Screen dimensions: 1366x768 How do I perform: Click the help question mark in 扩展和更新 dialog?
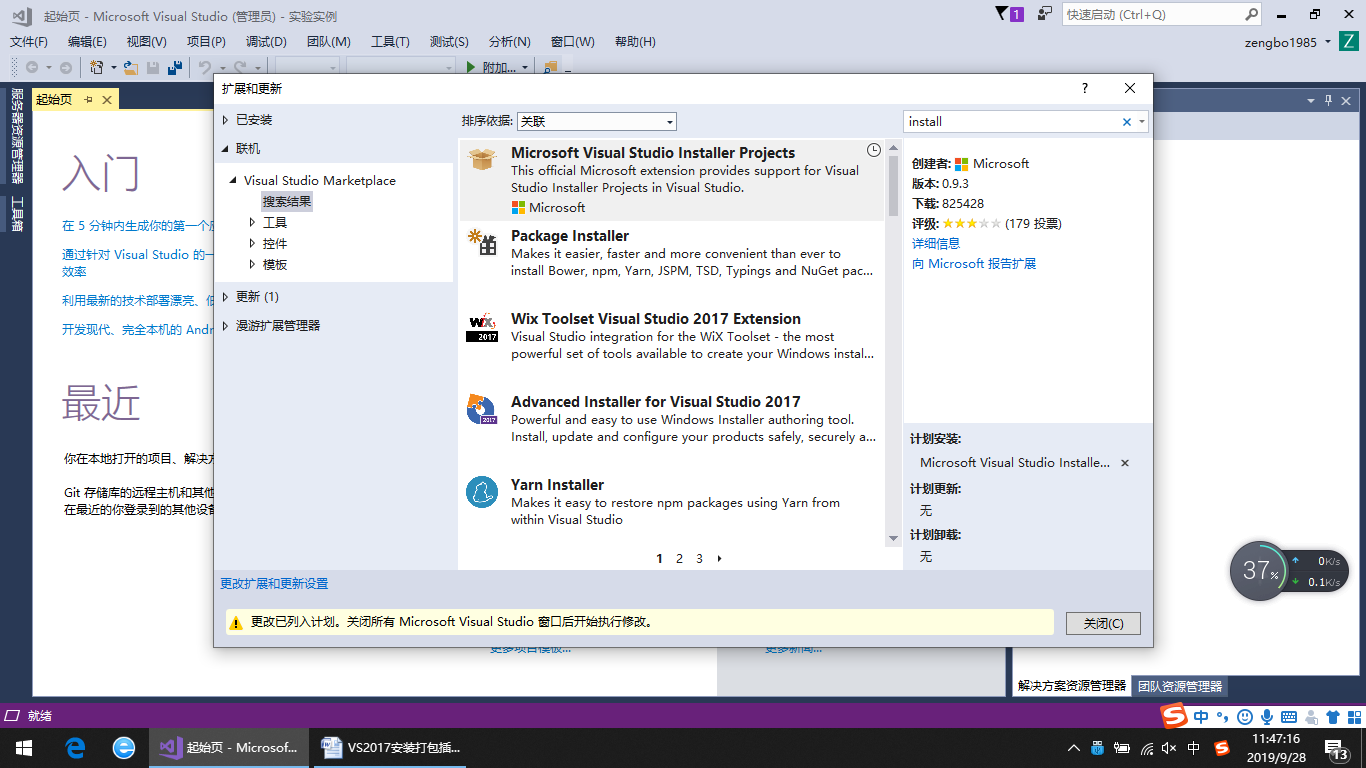1085,88
